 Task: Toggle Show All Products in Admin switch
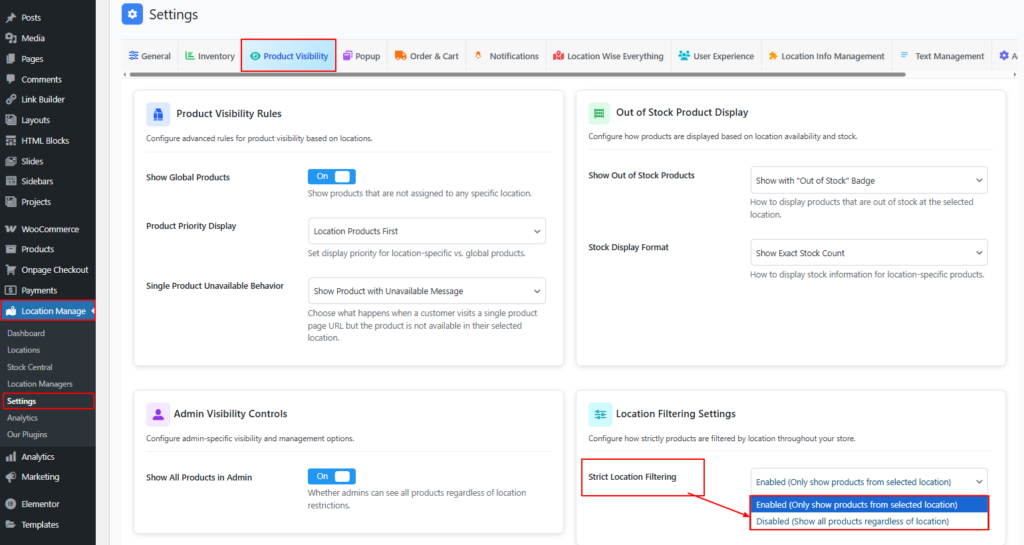coord(331,477)
